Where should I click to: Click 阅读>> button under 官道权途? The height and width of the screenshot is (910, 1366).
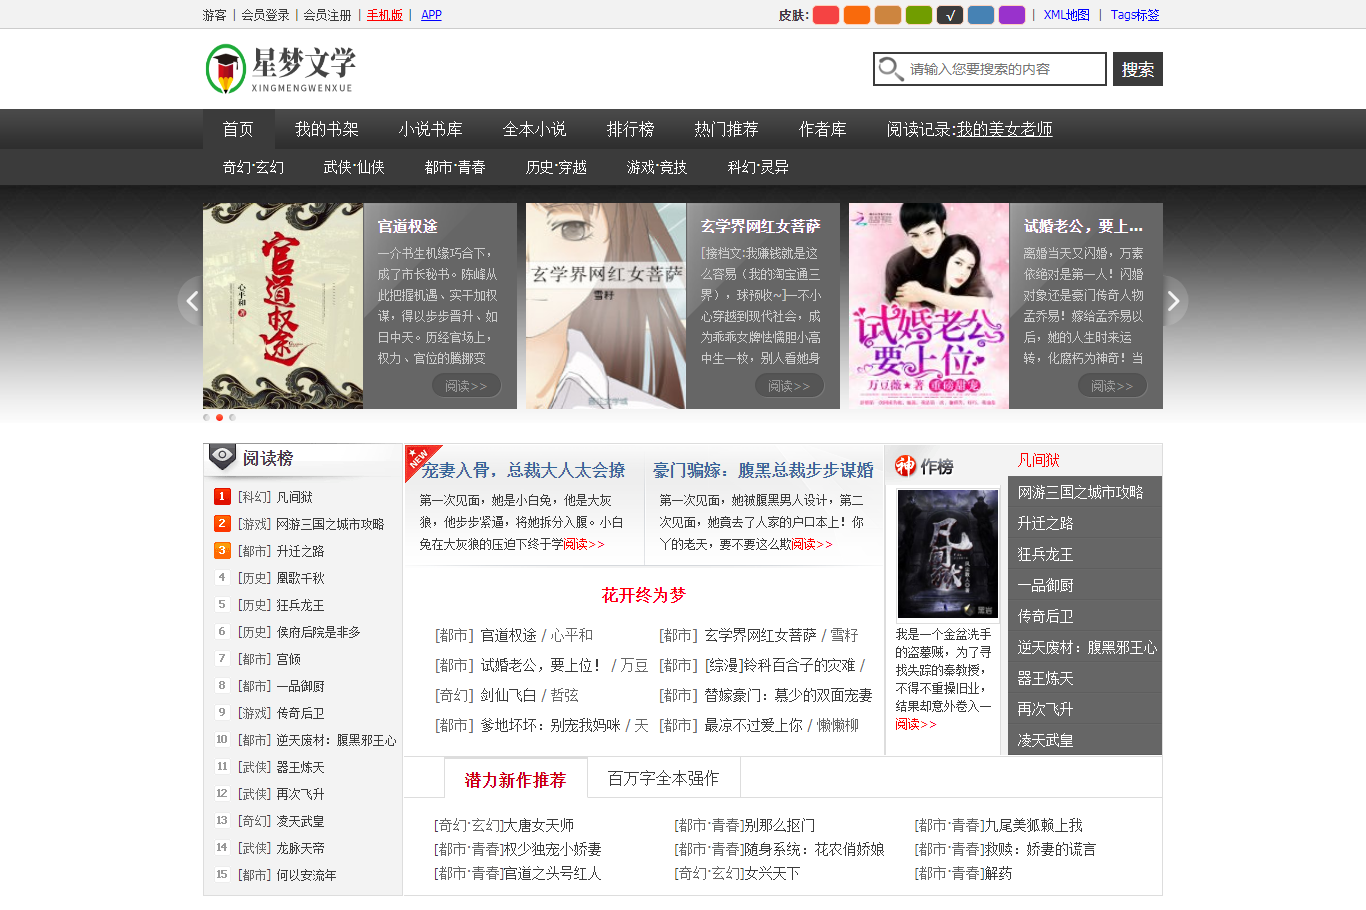(x=466, y=386)
